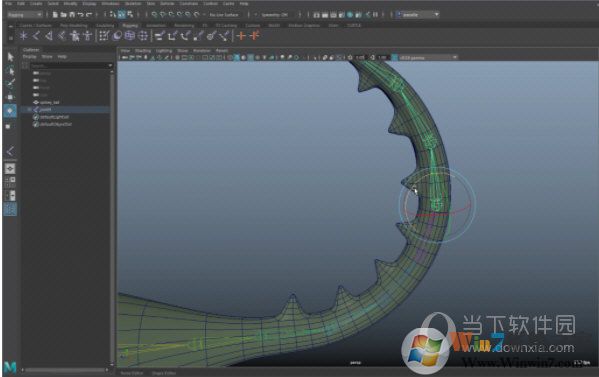Click the Quick Rig human figure icon
This screenshot has width=599, height=377.
click(x=87, y=36)
